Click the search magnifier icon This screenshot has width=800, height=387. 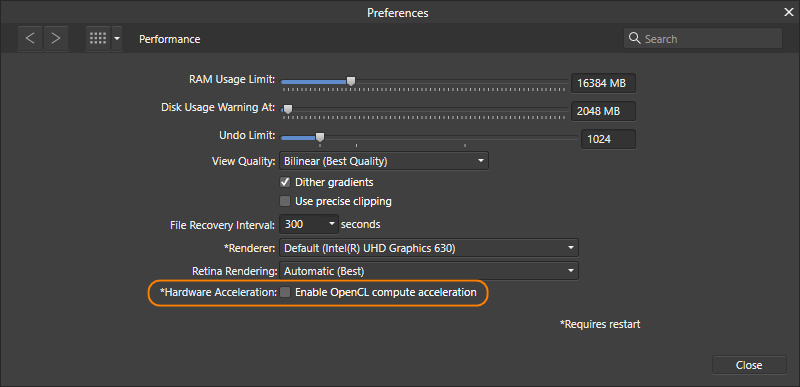tap(635, 39)
